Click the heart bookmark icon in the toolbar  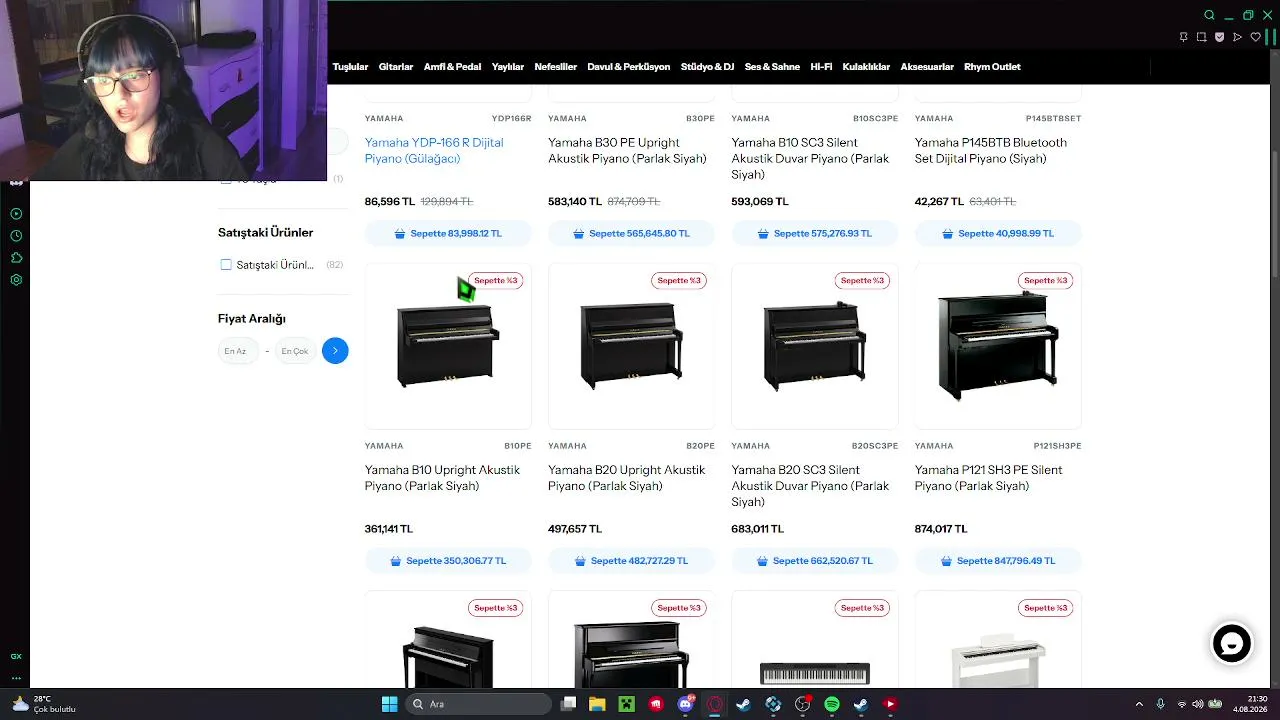(x=1255, y=37)
